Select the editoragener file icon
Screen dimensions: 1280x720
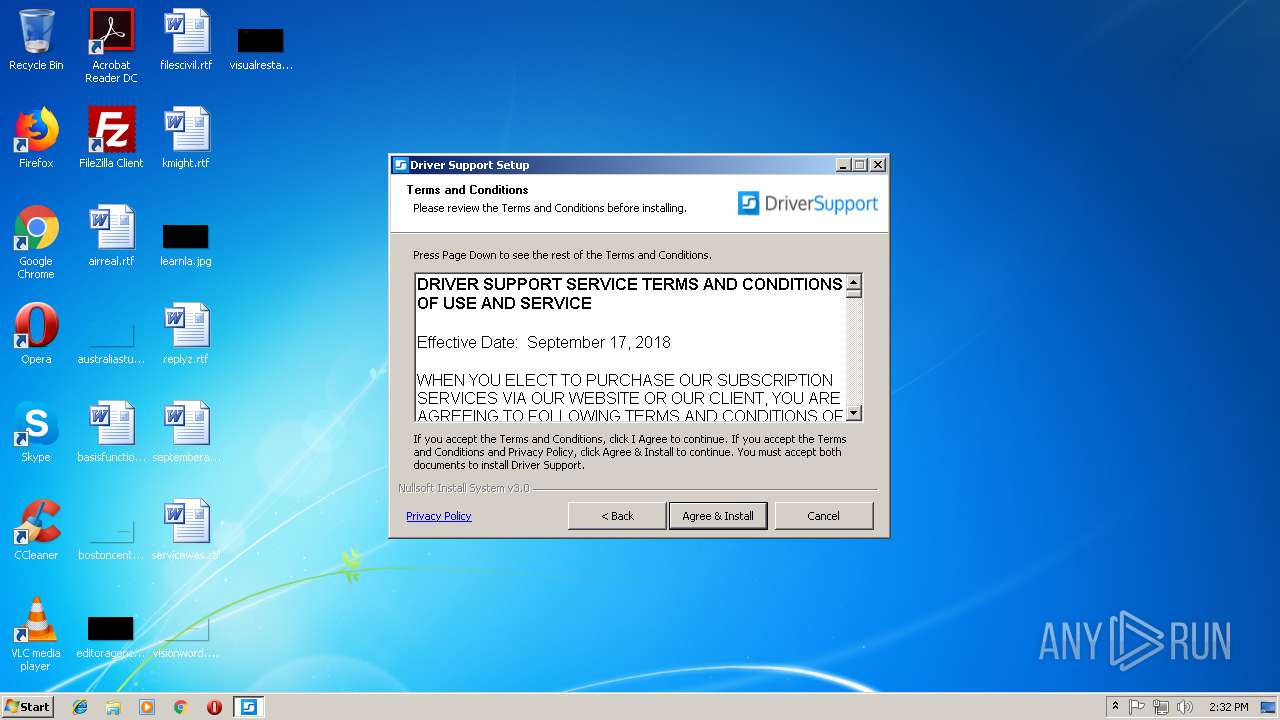[111, 636]
